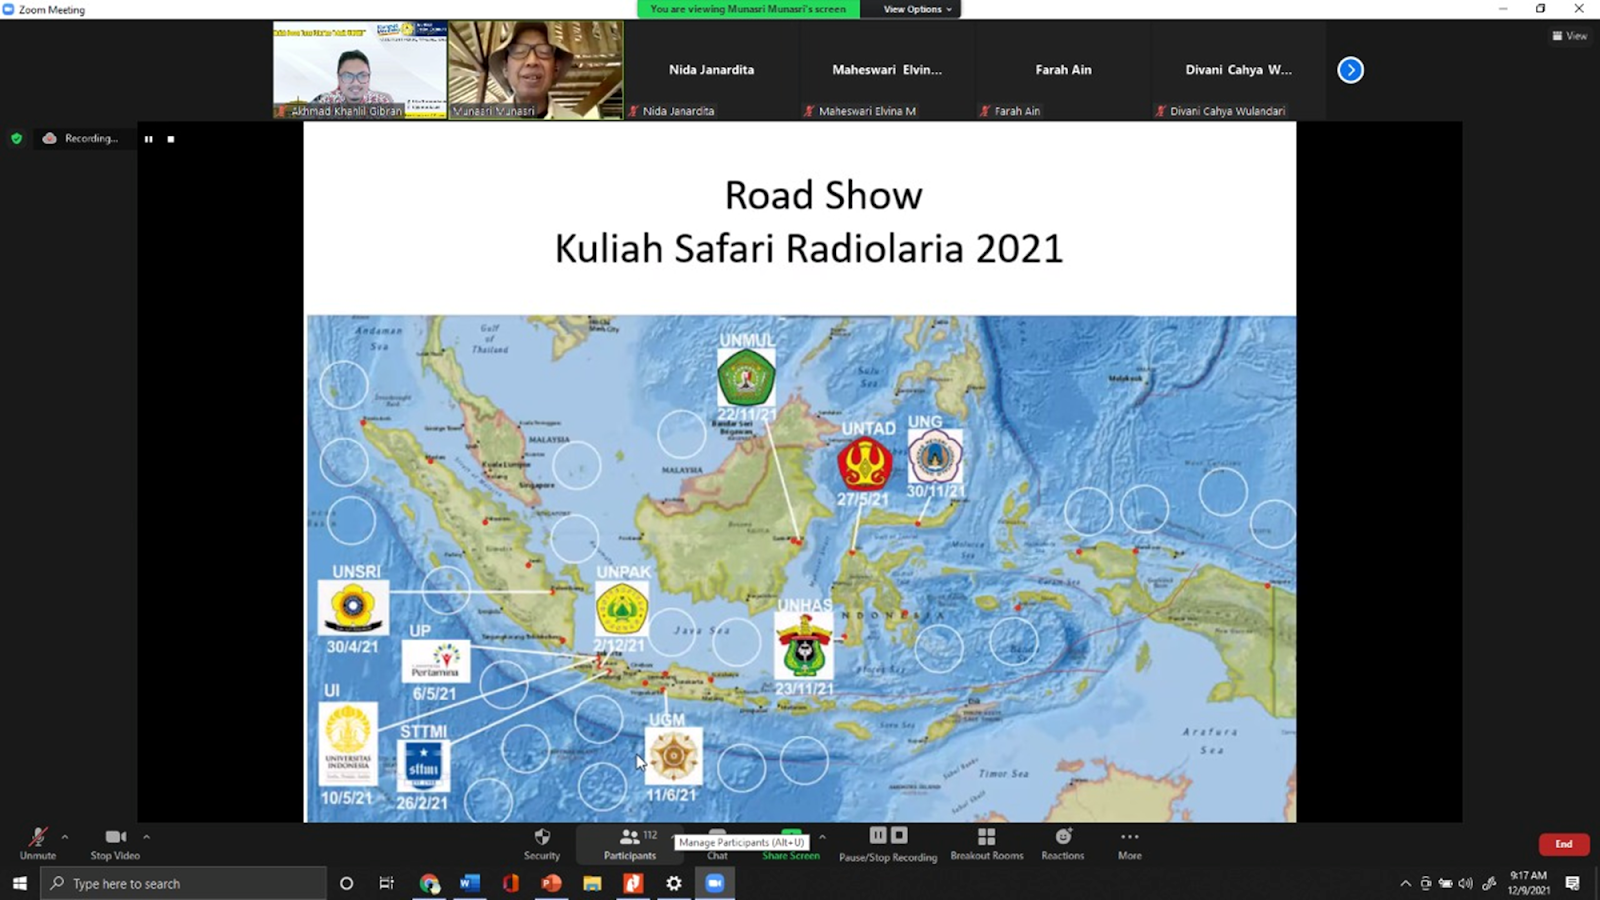Open Task View on taskbar
1600x900 pixels.
pos(387,883)
